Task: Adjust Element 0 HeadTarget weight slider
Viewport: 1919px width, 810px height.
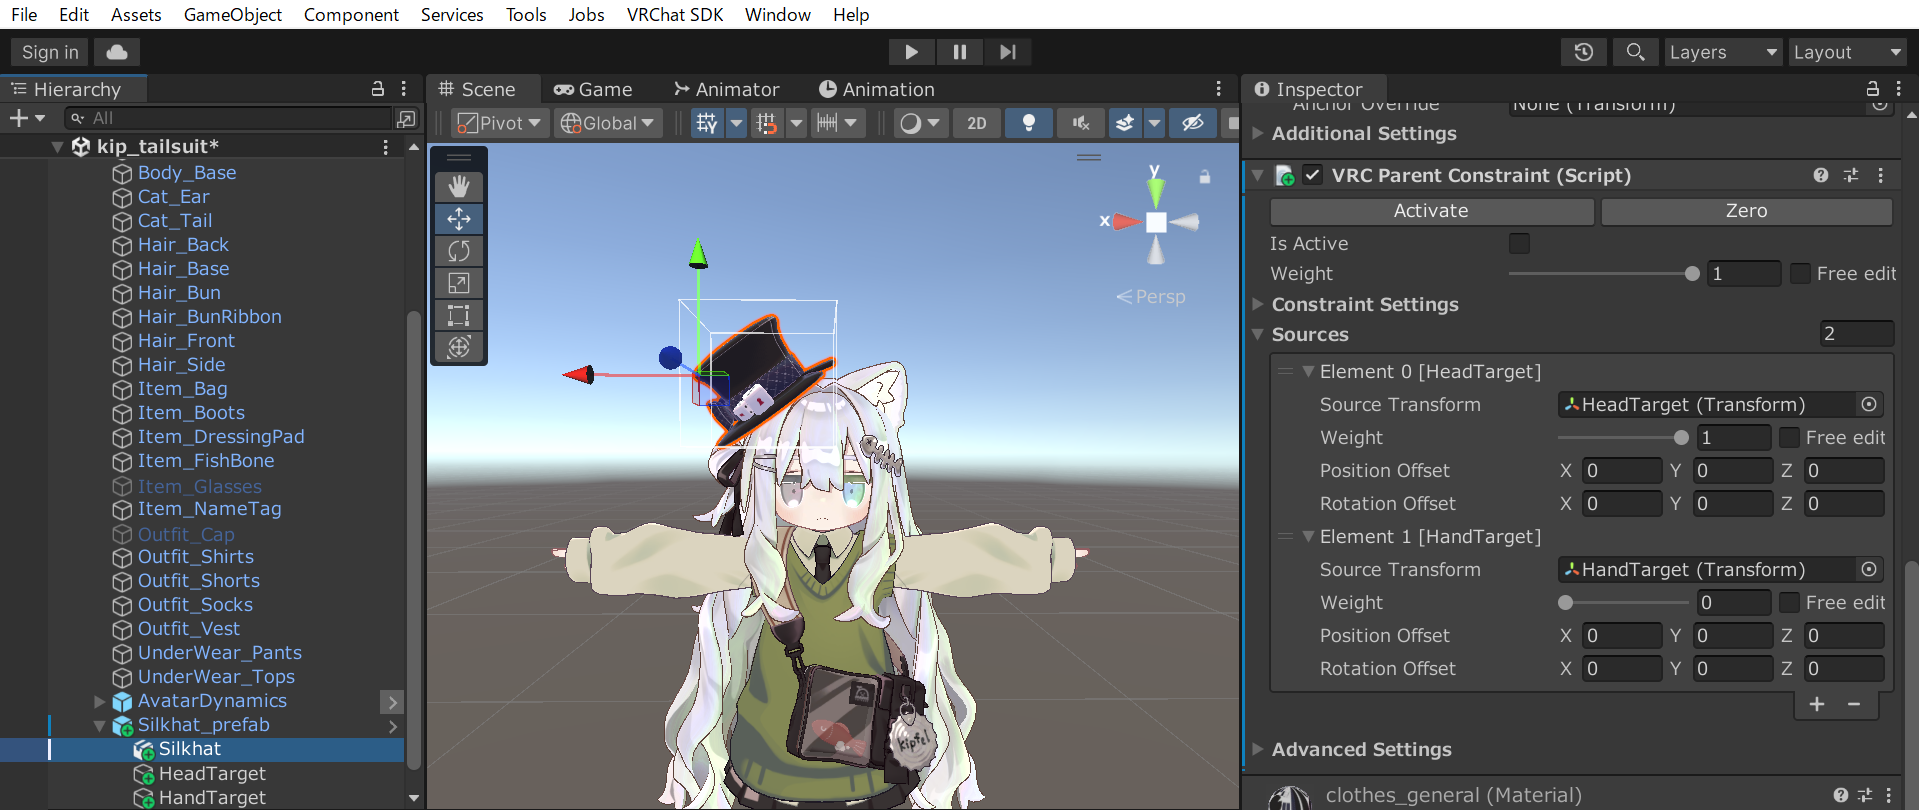Action: pyautogui.click(x=1623, y=438)
